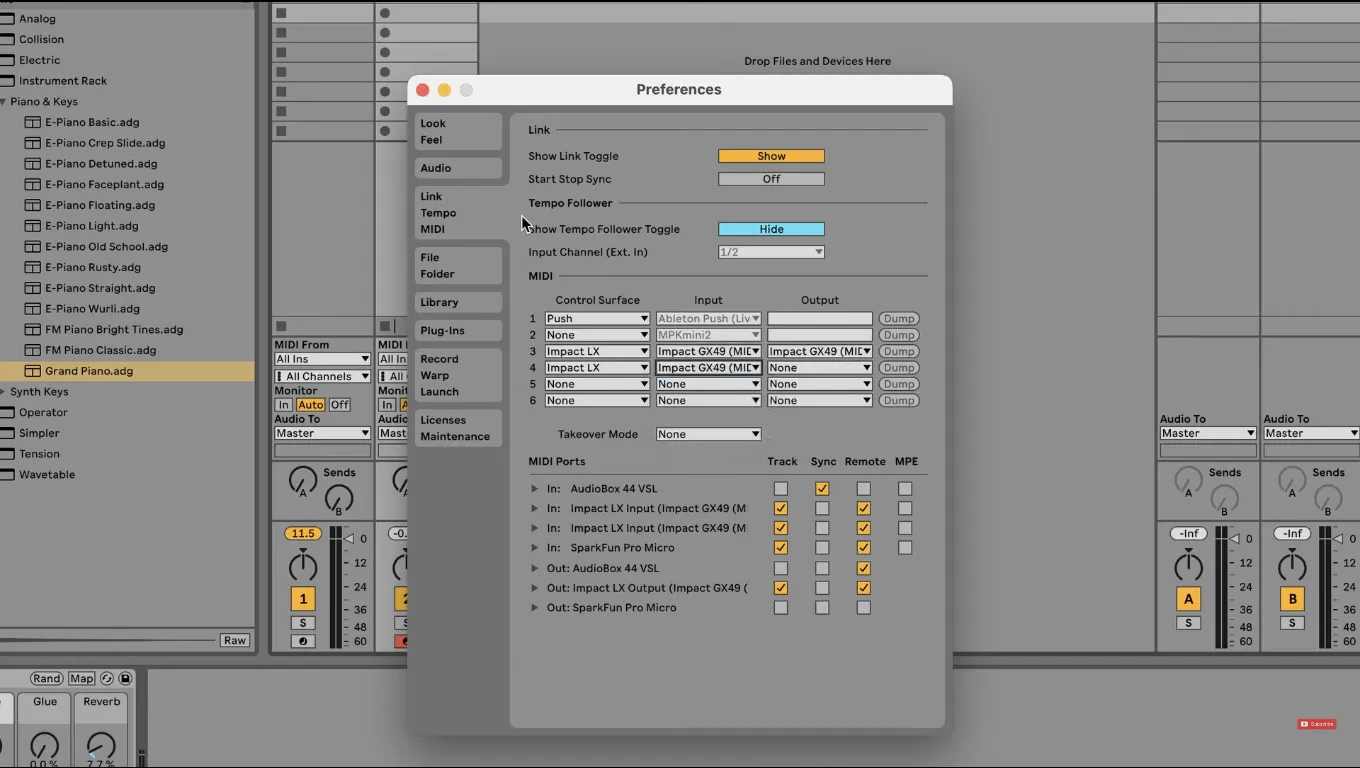Uncheck Sync for In: AudioBox 44 VSL
Screen dimensions: 1360x768
tap(822, 489)
